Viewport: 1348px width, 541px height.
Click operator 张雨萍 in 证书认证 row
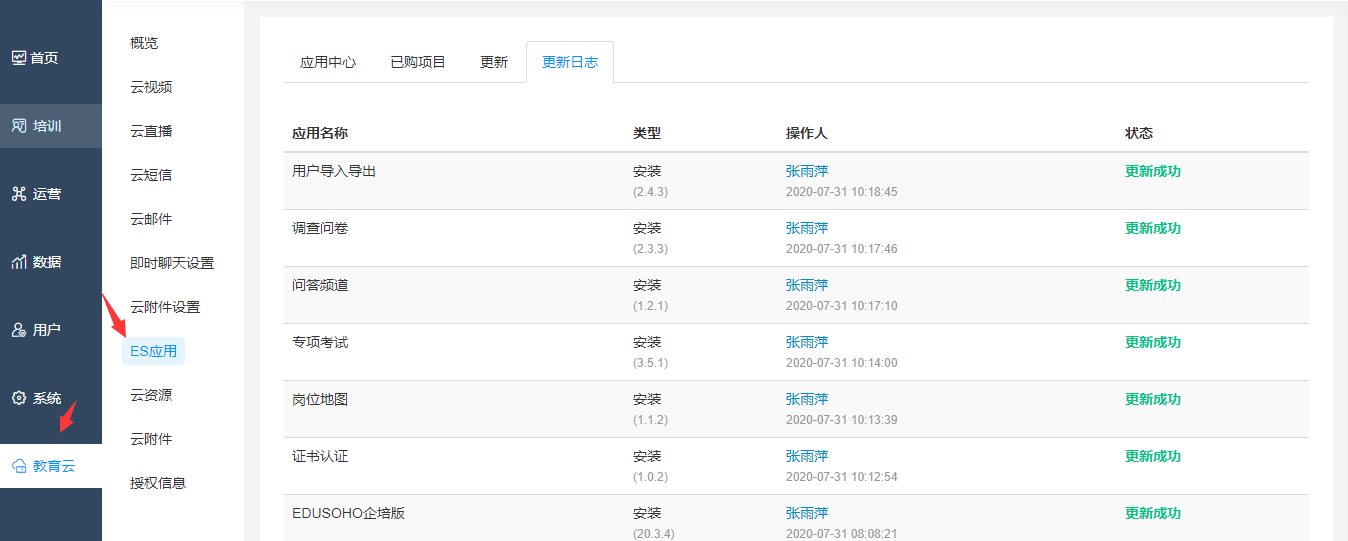pyautogui.click(x=807, y=456)
